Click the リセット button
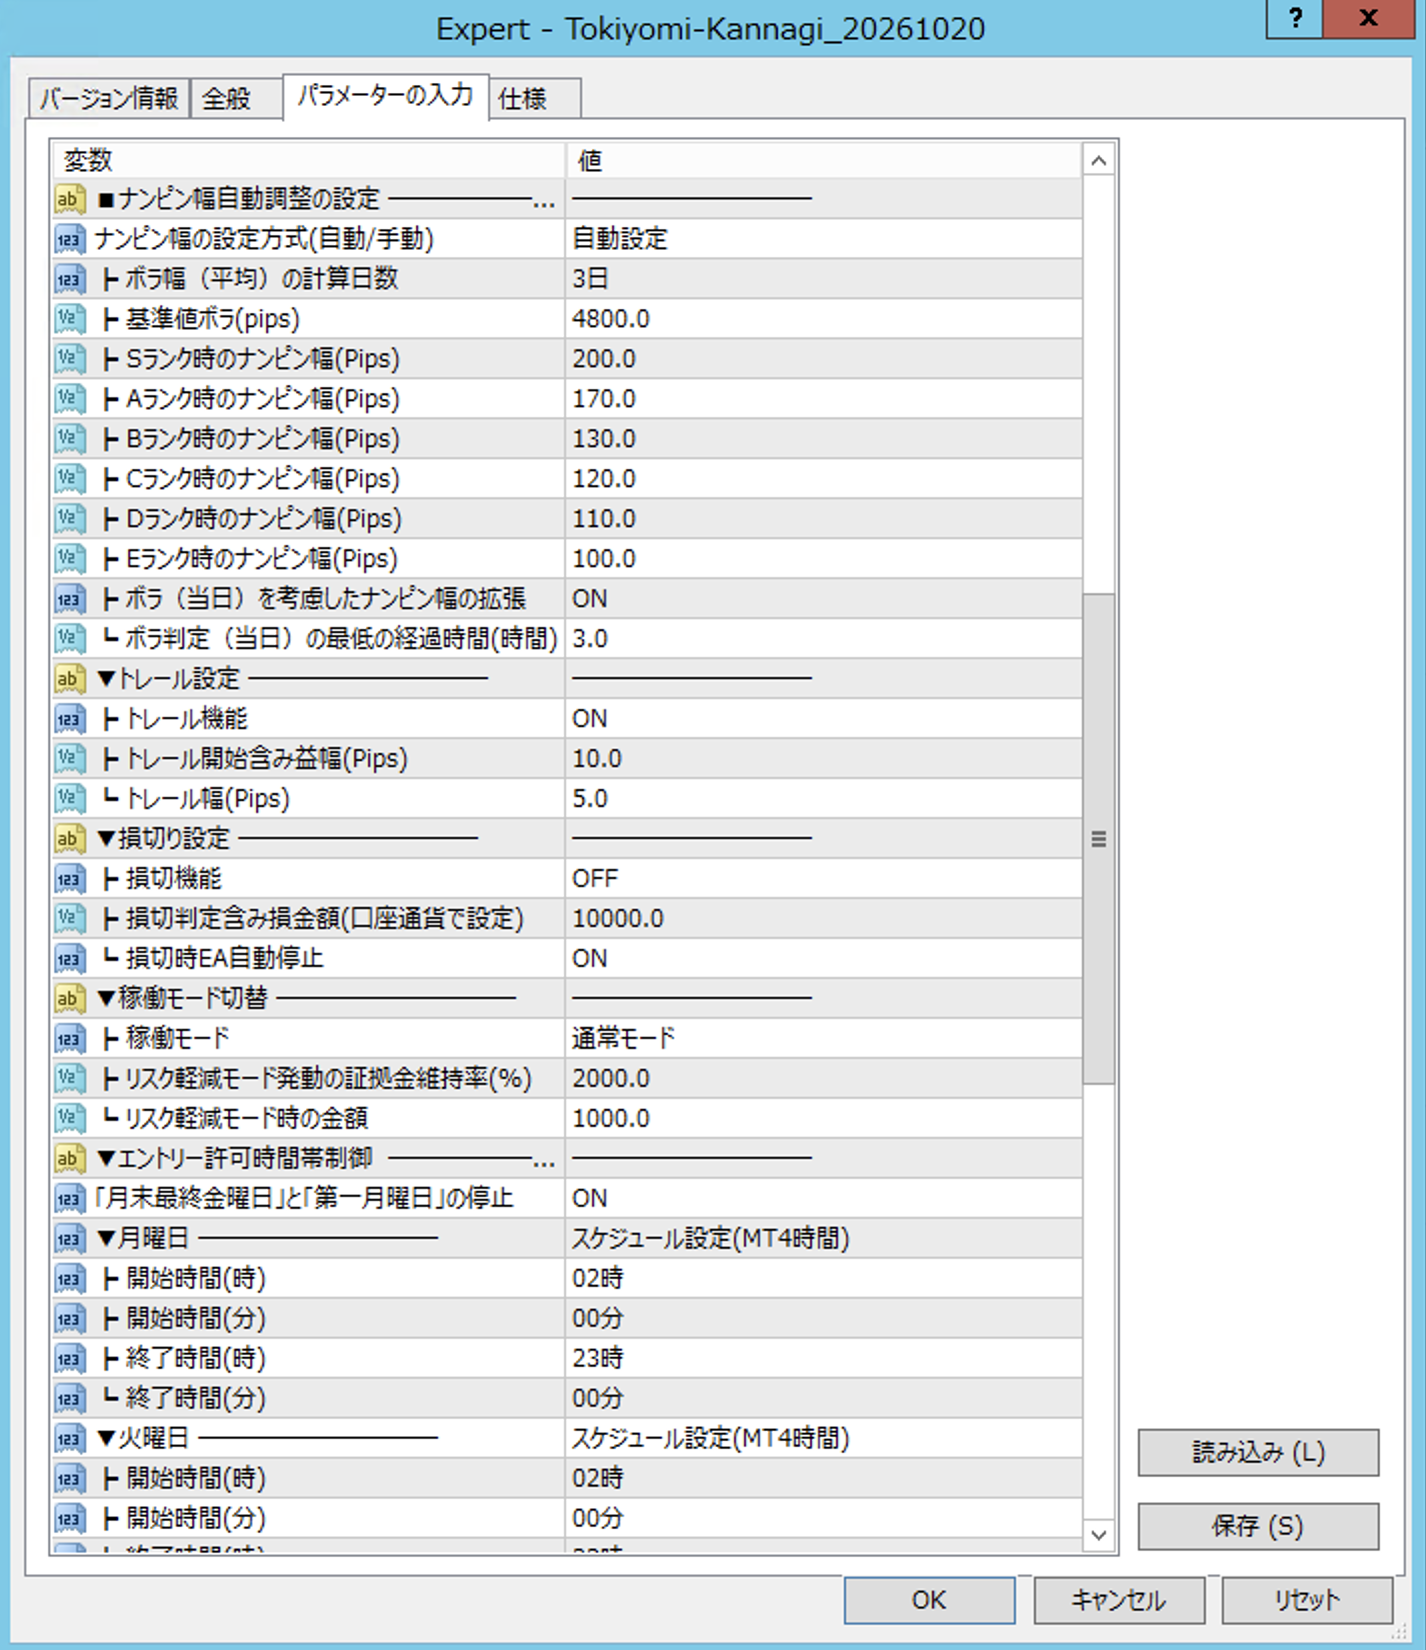1426x1650 pixels. pos(1307,1600)
